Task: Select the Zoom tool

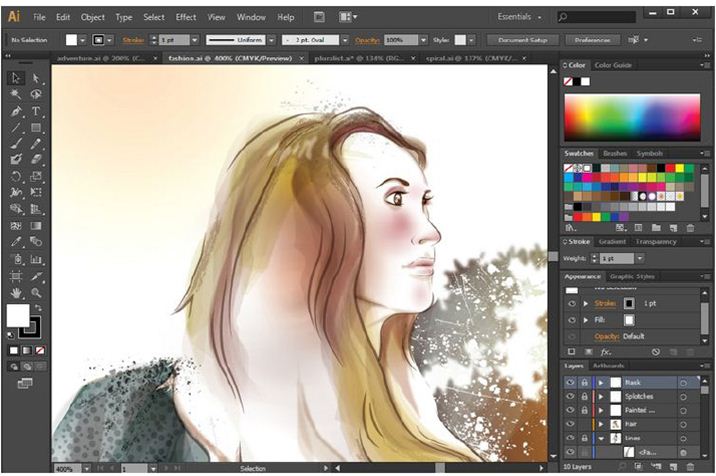Action: pyautogui.click(x=36, y=293)
